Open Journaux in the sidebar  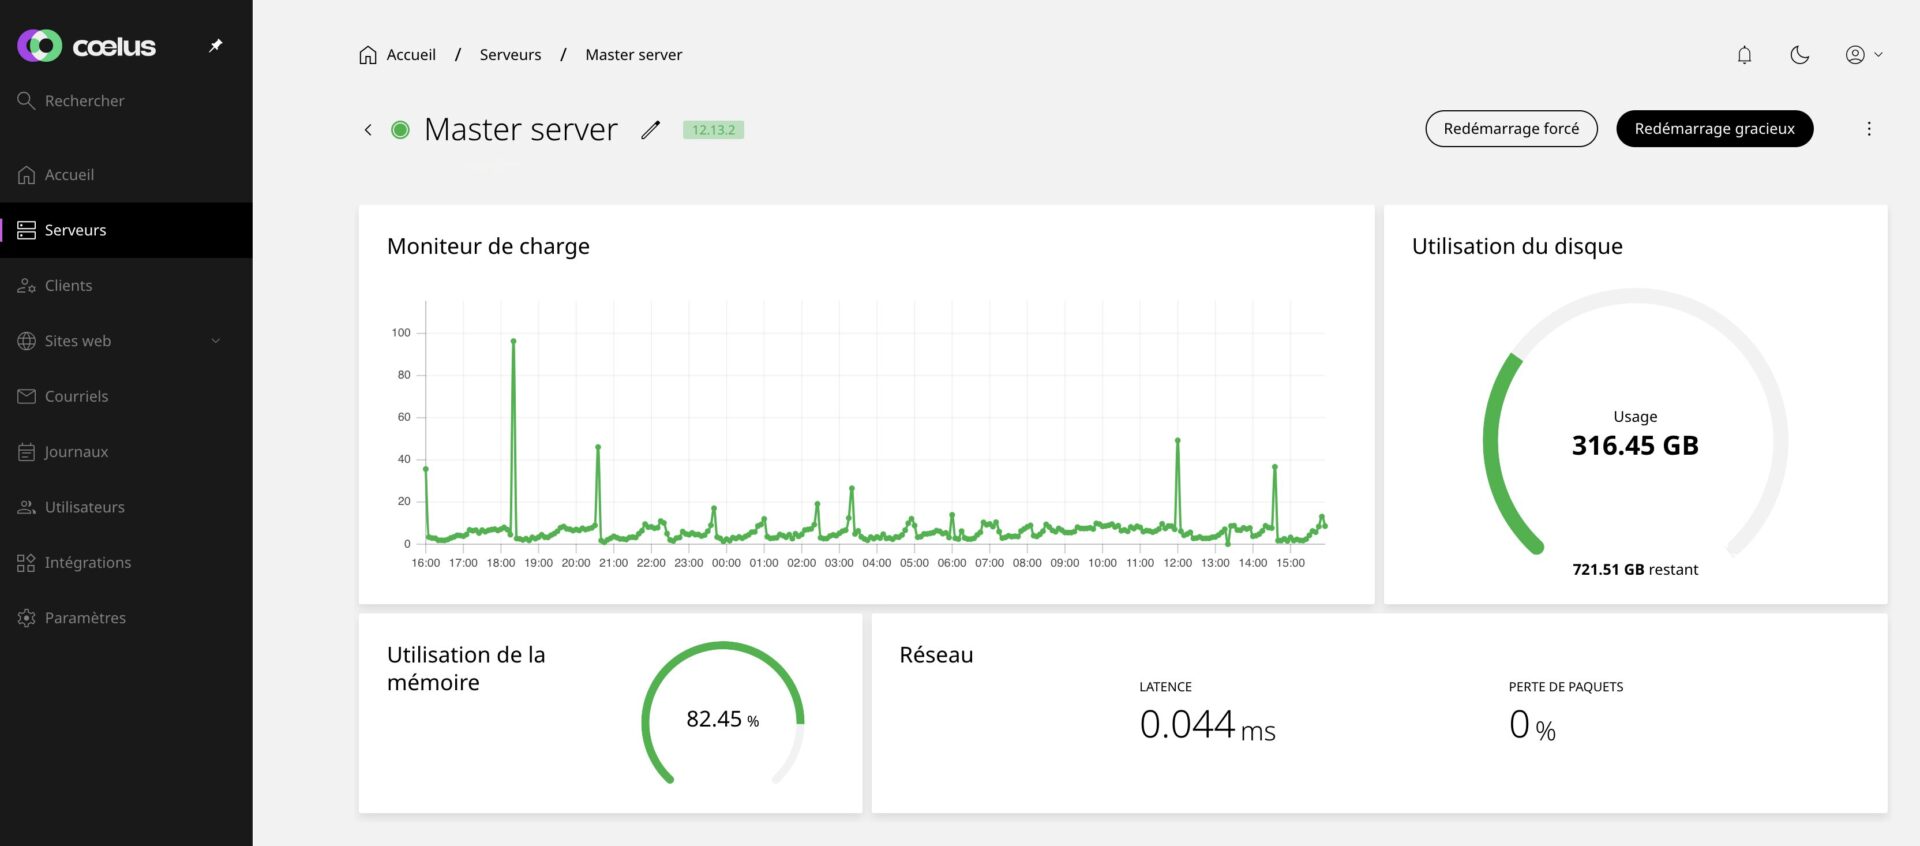pyautogui.click(x=126, y=452)
